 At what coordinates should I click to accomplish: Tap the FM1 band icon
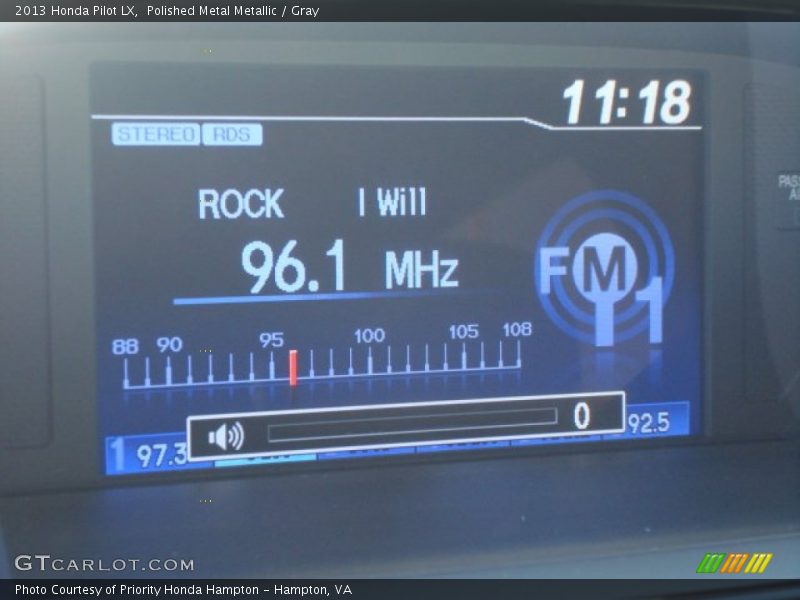(605, 268)
